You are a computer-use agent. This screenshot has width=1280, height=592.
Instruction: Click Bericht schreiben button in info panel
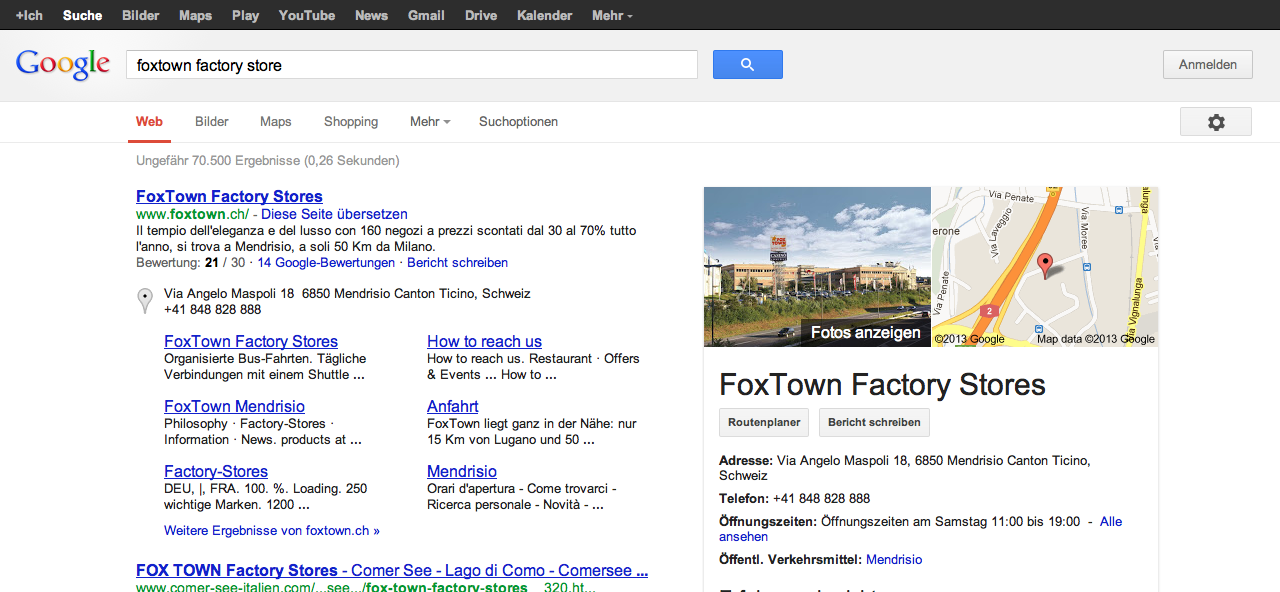click(874, 423)
